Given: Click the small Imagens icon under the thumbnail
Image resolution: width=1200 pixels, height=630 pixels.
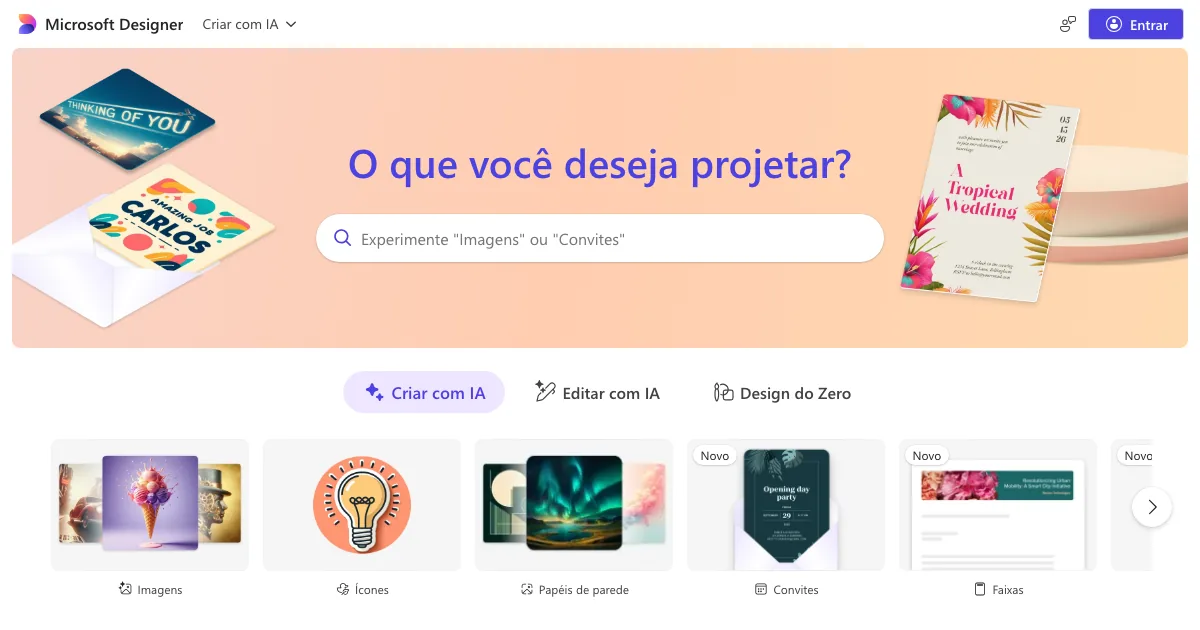Looking at the screenshot, I should point(125,589).
